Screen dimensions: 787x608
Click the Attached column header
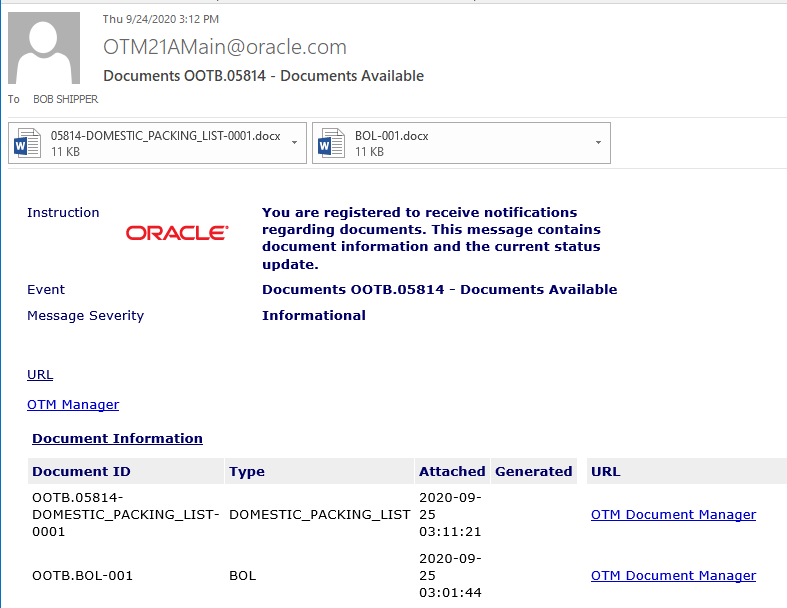pyautogui.click(x=452, y=471)
